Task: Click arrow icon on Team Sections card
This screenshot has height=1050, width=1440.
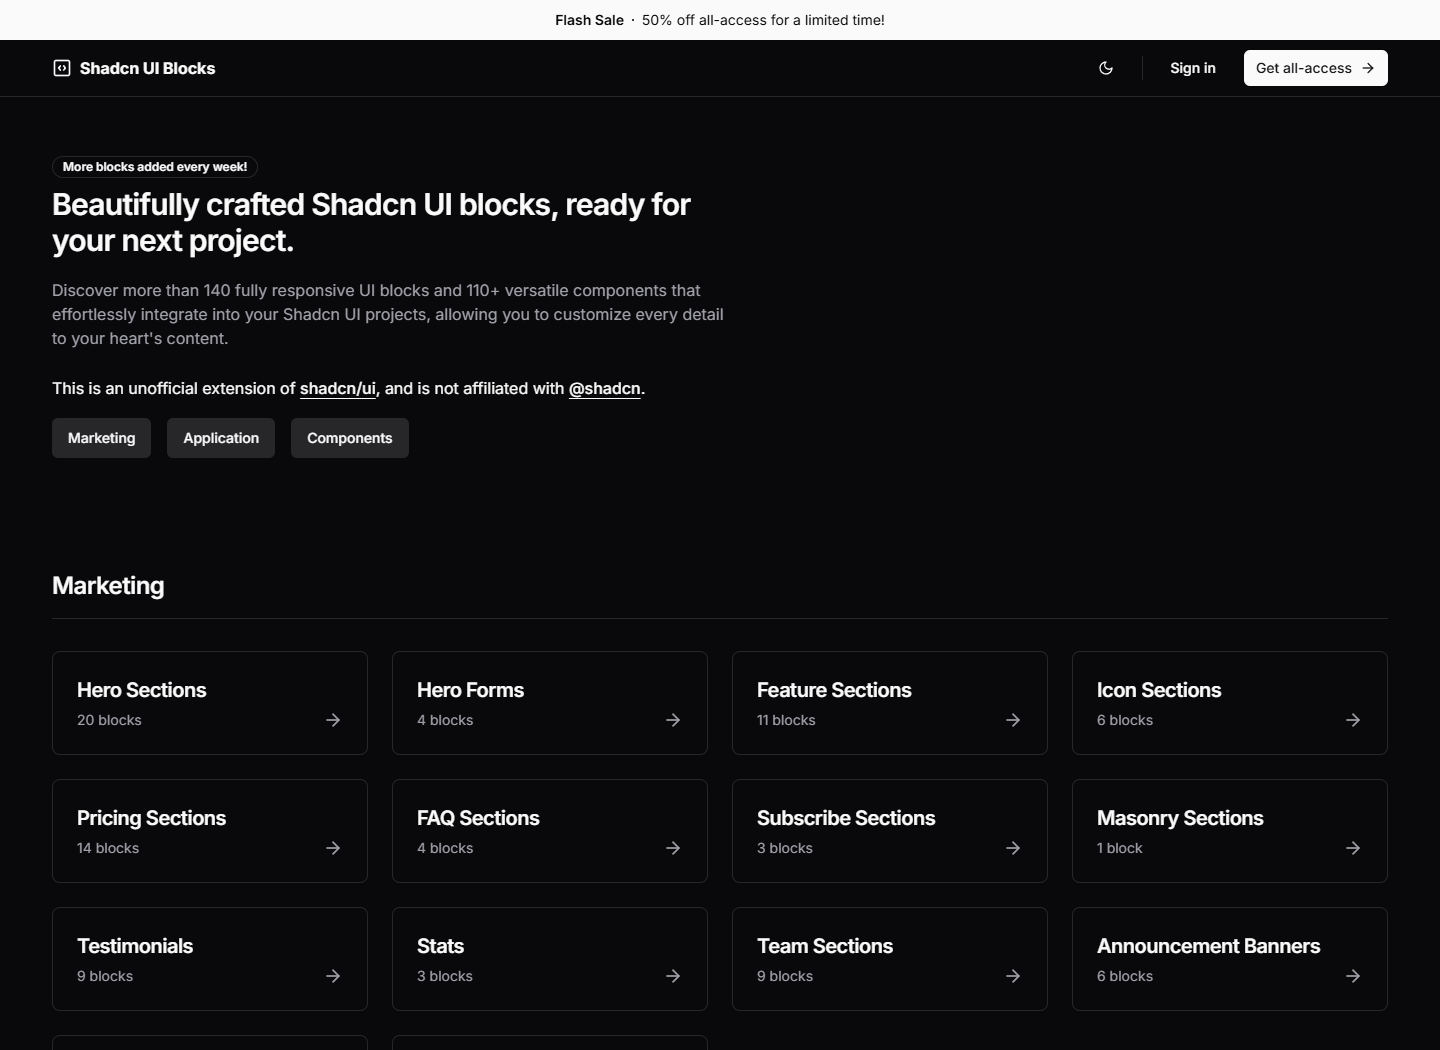Action: click(x=1013, y=976)
